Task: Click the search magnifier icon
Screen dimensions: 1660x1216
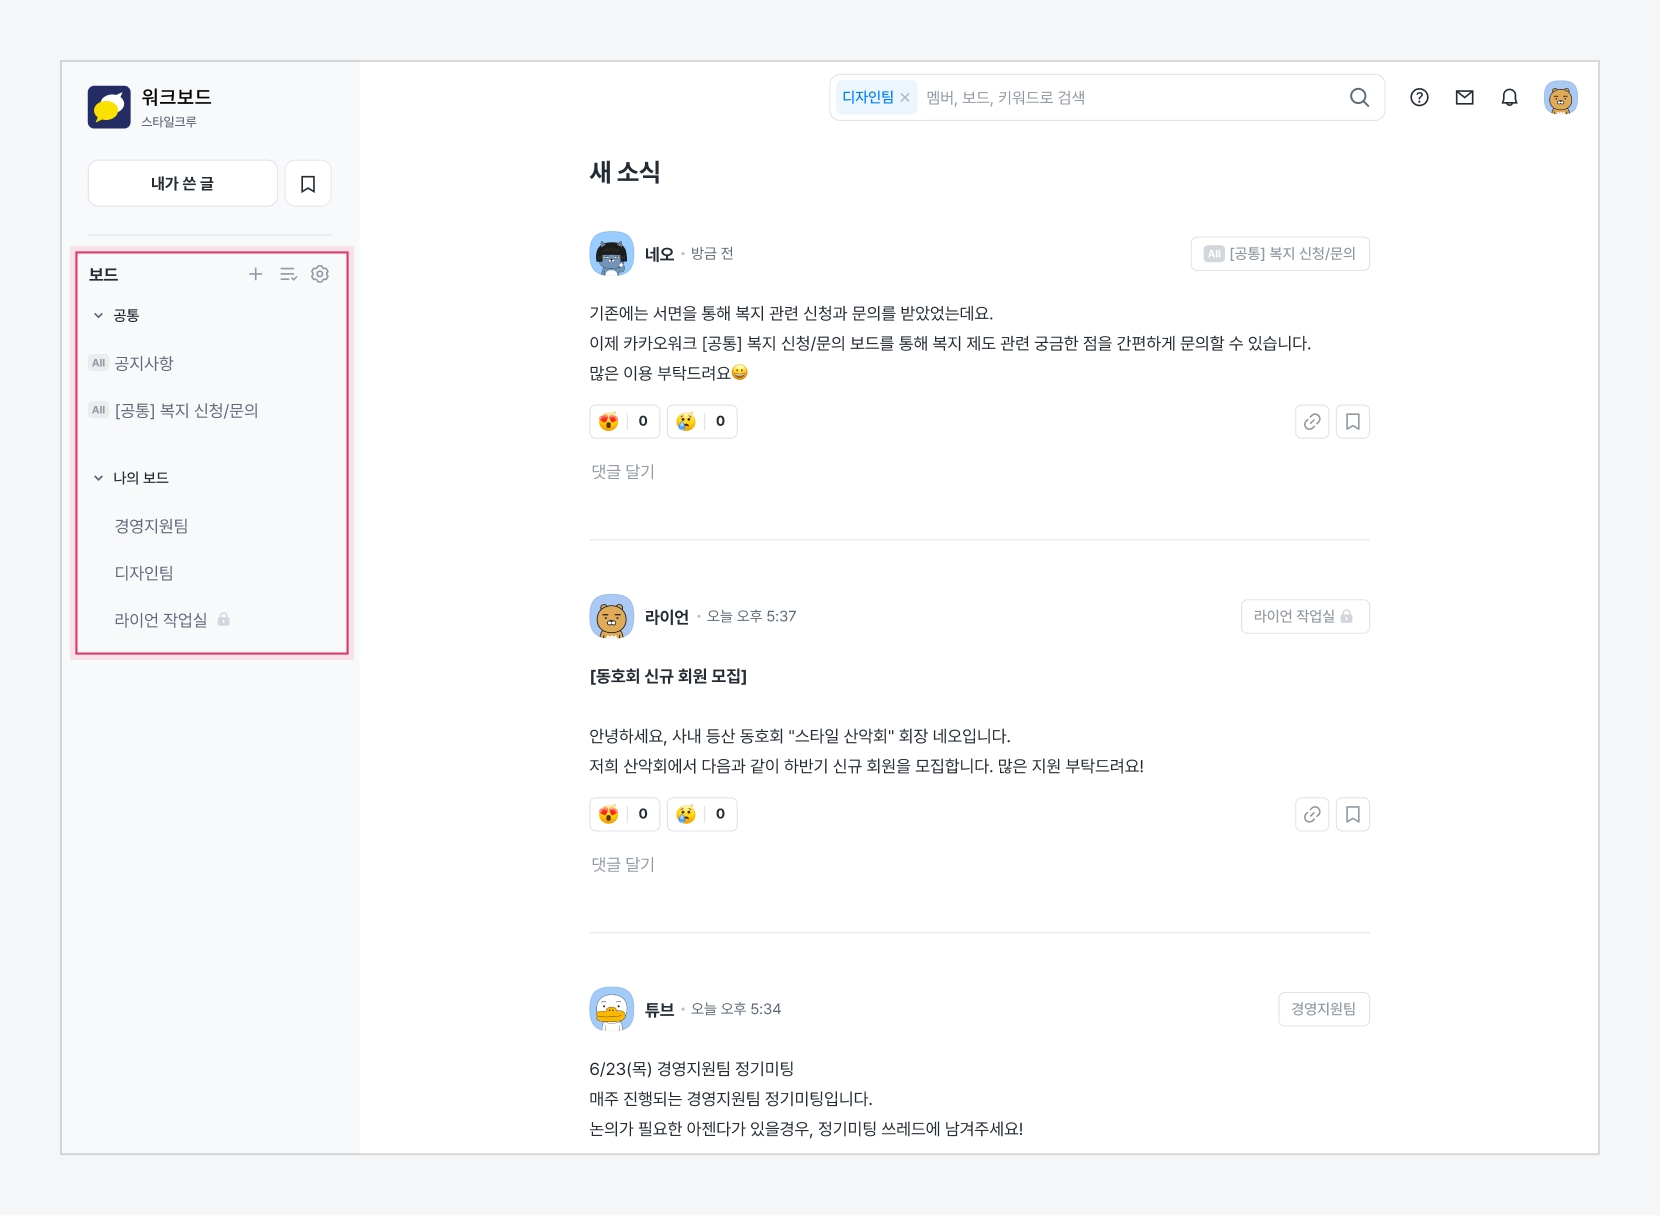Action: click(x=1359, y=98)
